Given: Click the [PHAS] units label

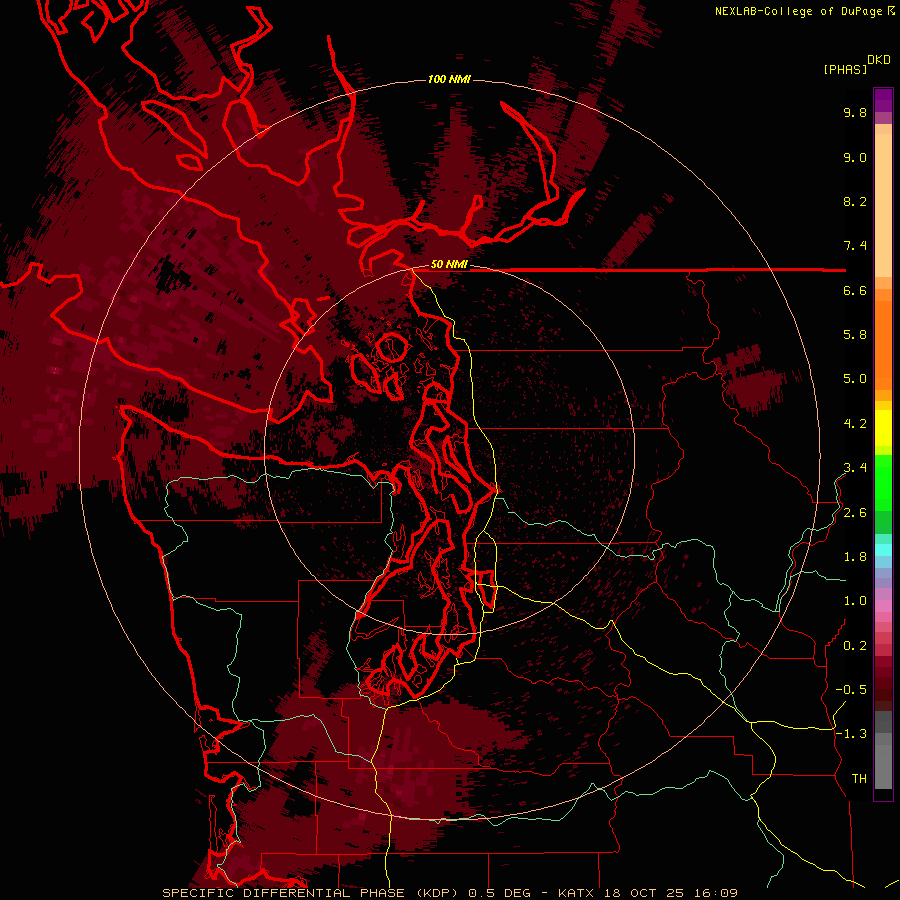Looking at the screenshot, I should point(845,69).
